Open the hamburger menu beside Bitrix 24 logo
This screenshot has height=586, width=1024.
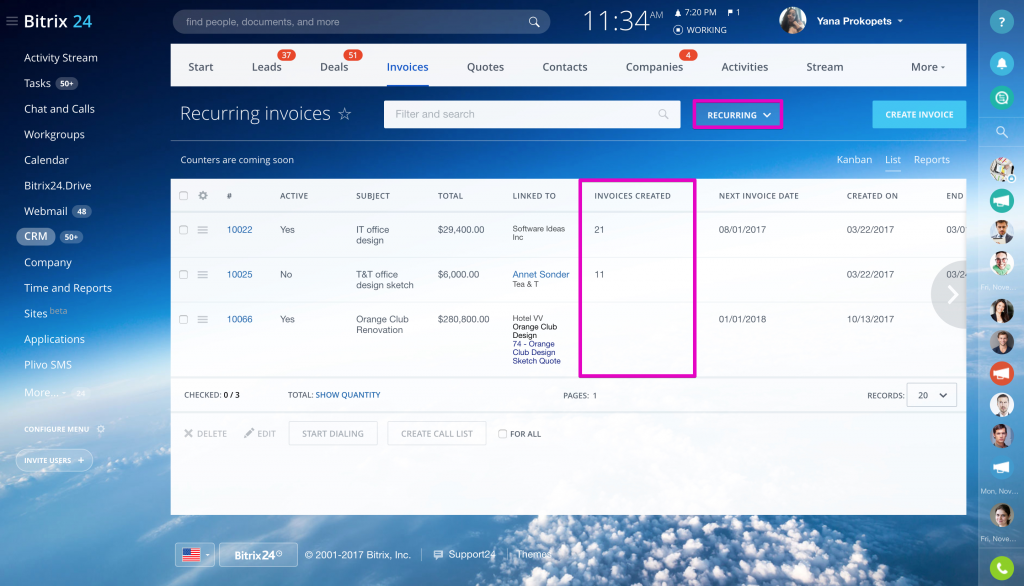point(12,22)
